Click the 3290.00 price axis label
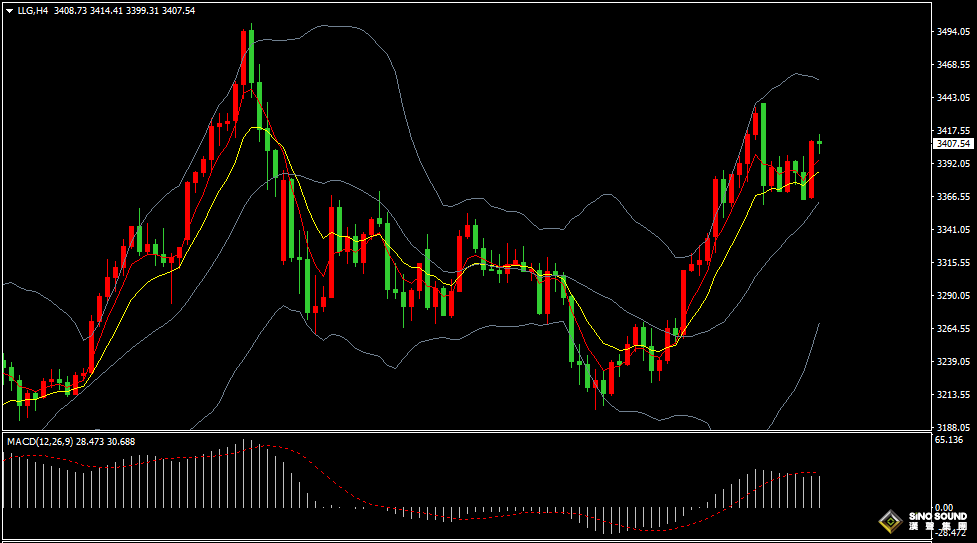 [x=953, y=296]
